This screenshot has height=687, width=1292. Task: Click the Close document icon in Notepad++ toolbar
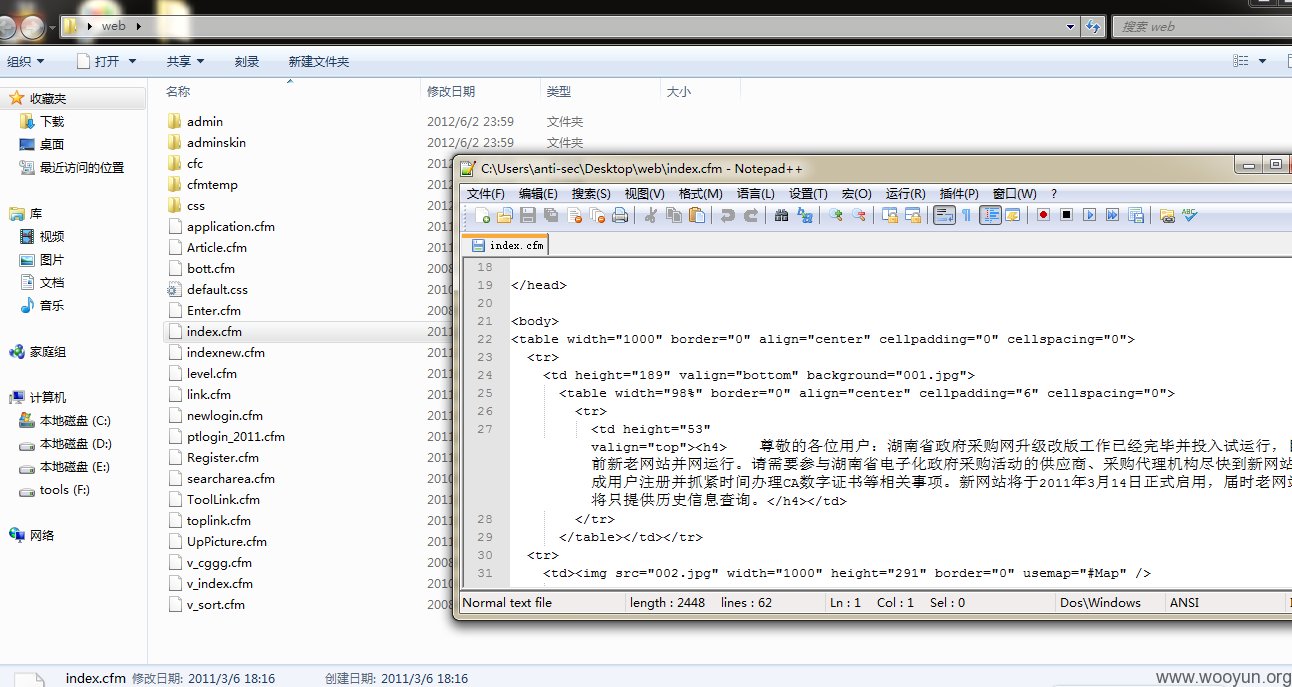click(x=574, y=215)
